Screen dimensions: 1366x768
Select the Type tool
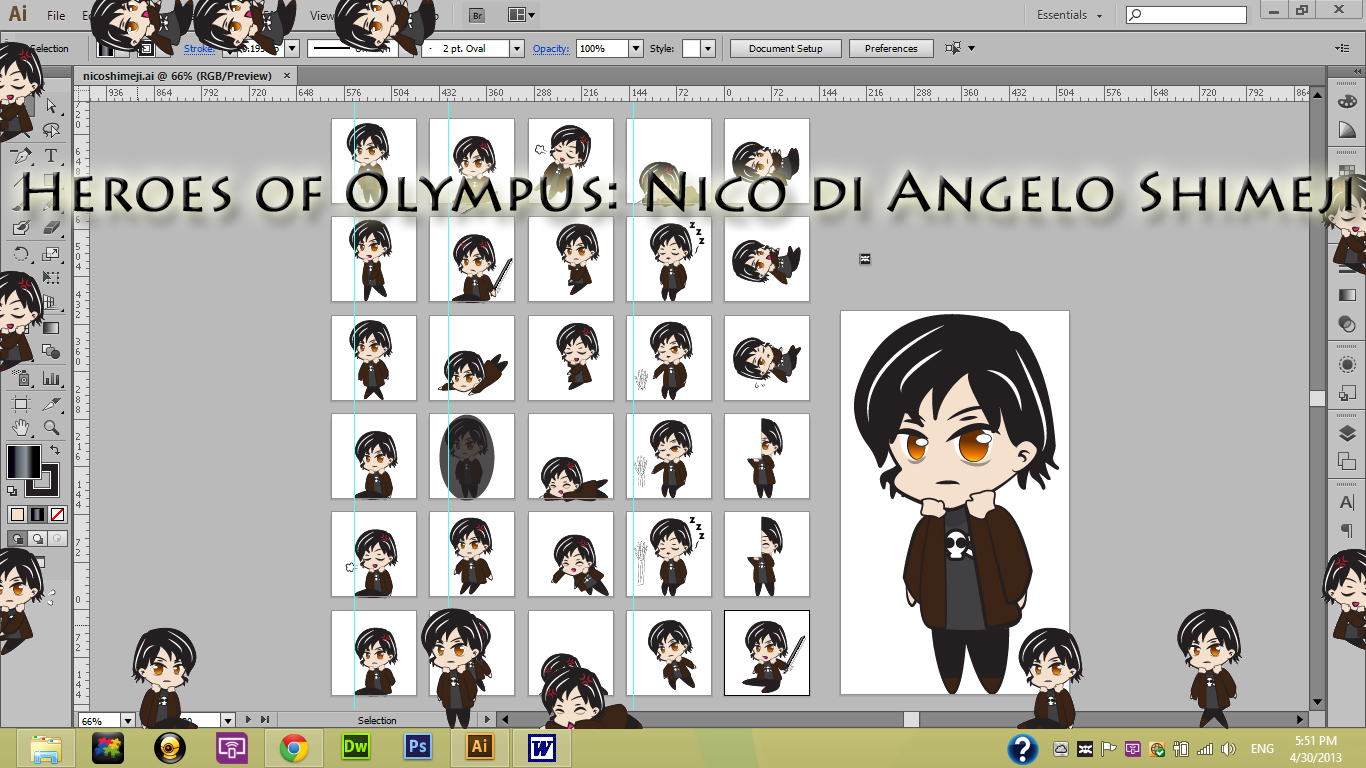pyautogui.click(x=52, y=156)
